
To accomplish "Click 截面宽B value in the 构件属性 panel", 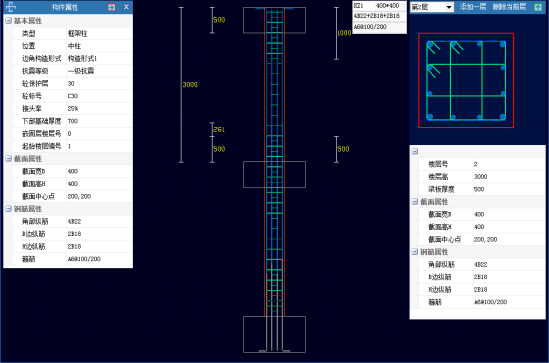I will point(73,171).
